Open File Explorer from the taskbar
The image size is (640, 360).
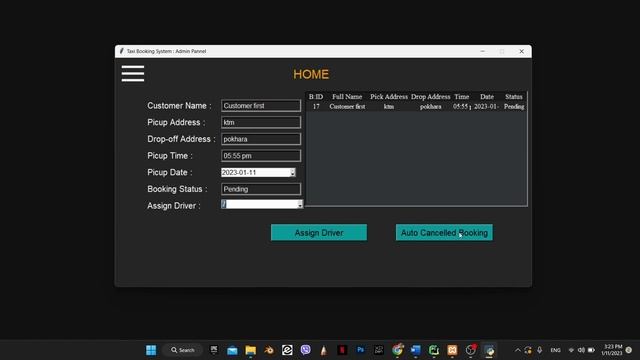(251, 350)
